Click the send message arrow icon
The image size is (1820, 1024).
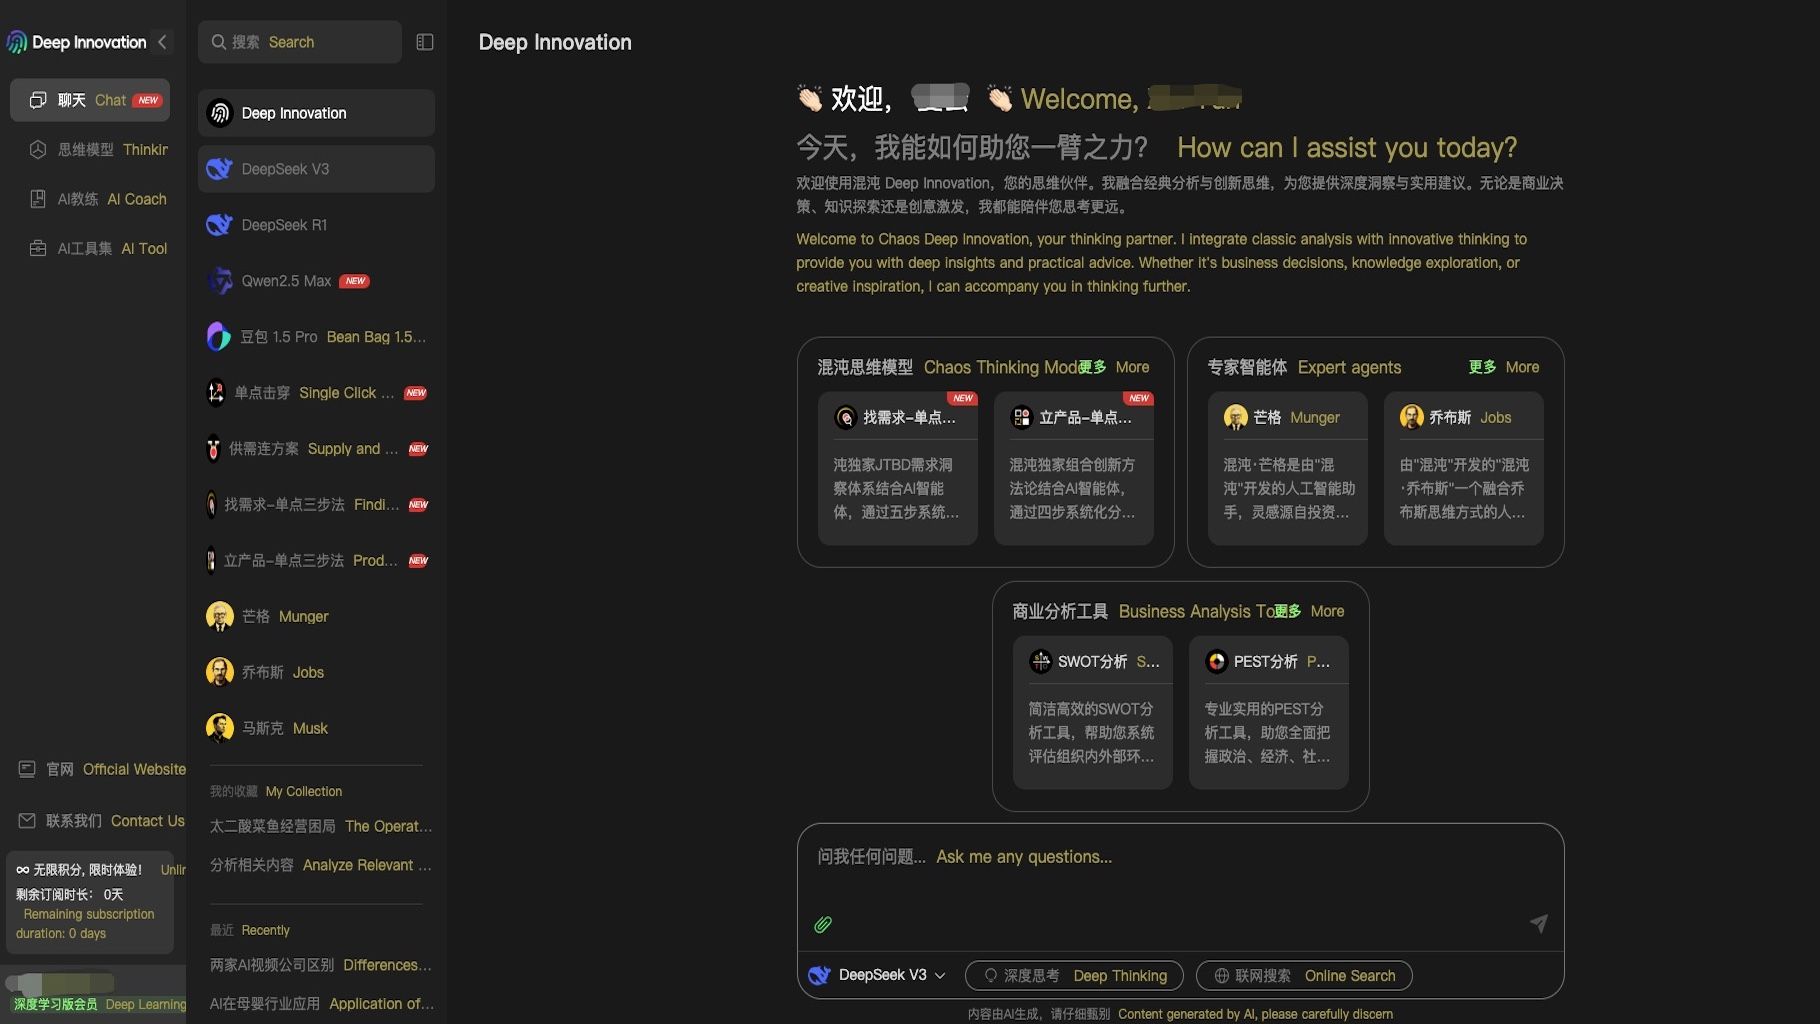click(x=1539, y=923)
